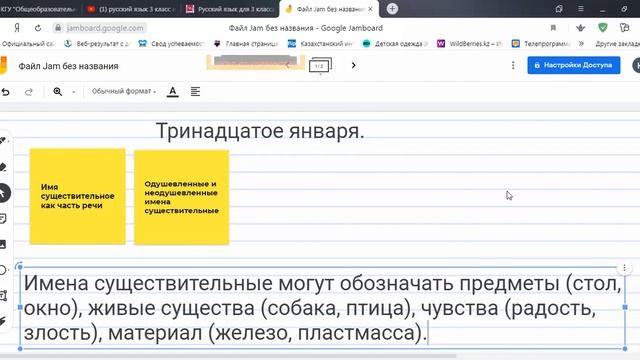Switch to the '(1) русский язык 3 класс' tab

tap(131, 9)
